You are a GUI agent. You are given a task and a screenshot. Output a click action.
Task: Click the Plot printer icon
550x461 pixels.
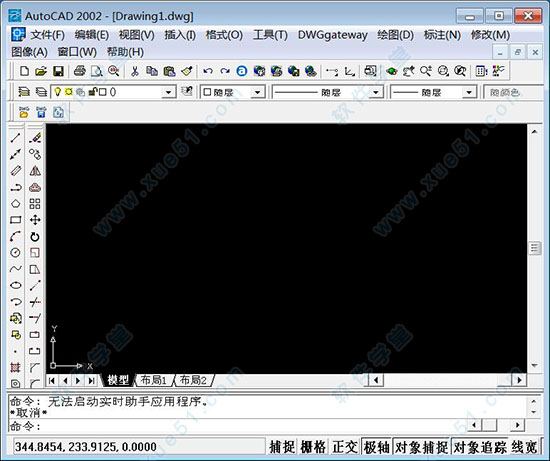[x=80, y=71]
